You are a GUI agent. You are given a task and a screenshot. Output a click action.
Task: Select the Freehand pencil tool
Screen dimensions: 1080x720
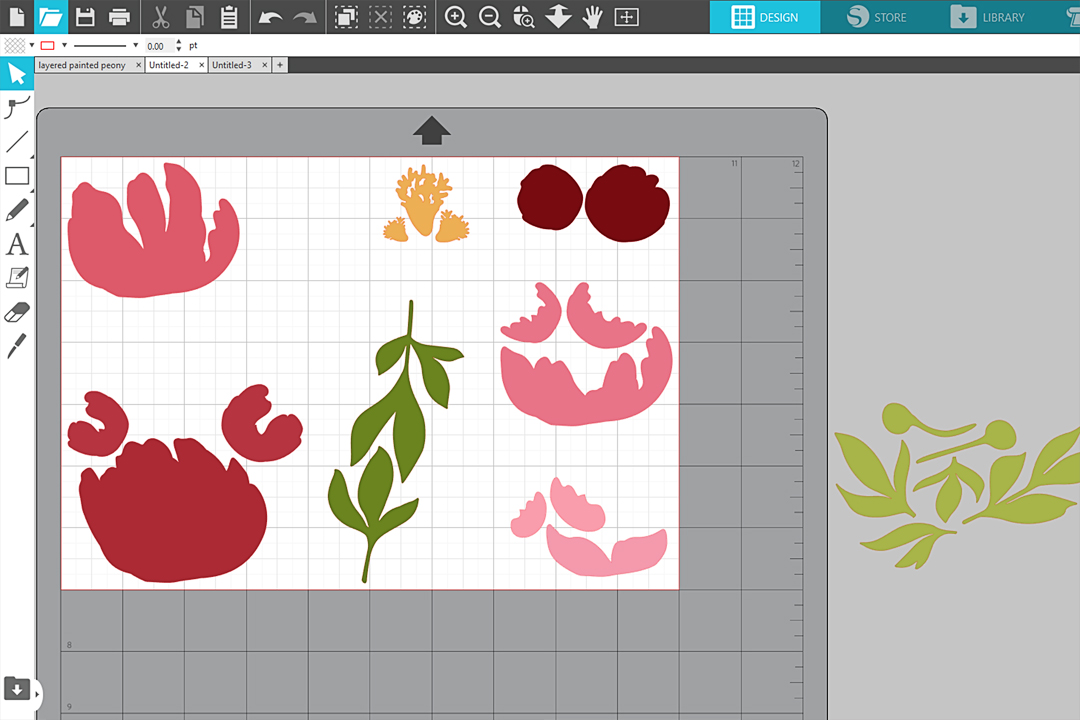(17, 210)
